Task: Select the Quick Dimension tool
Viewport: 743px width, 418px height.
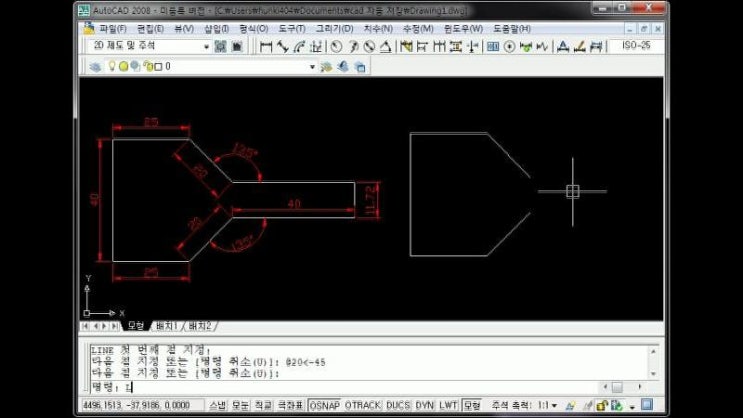Action: coord(406,46)
